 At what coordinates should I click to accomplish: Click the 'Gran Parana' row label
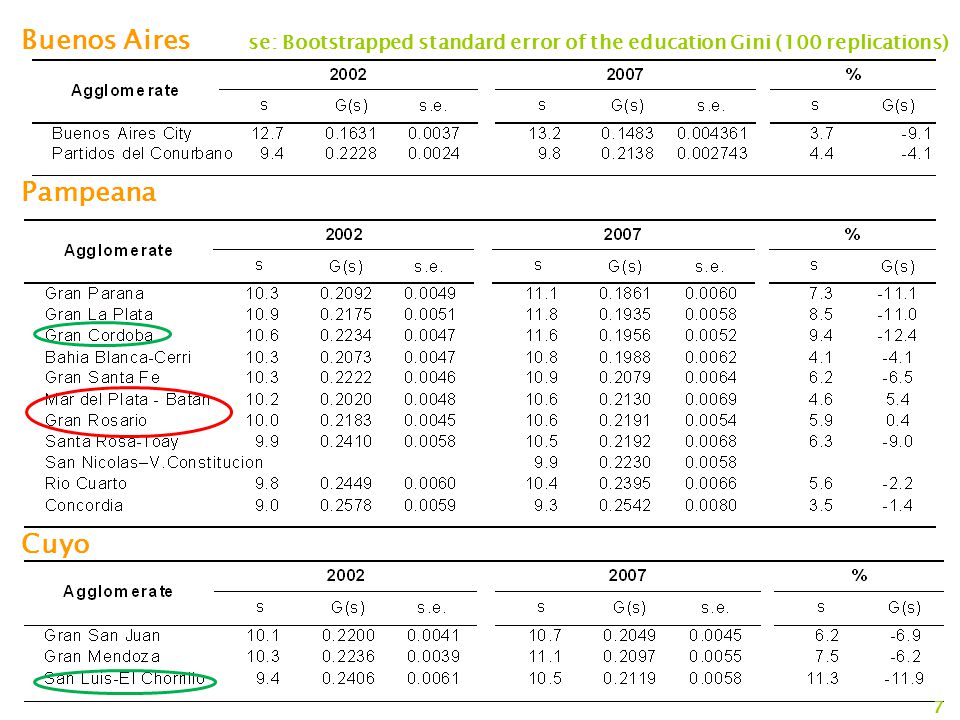pyautogui.click(x=94, y=293)
